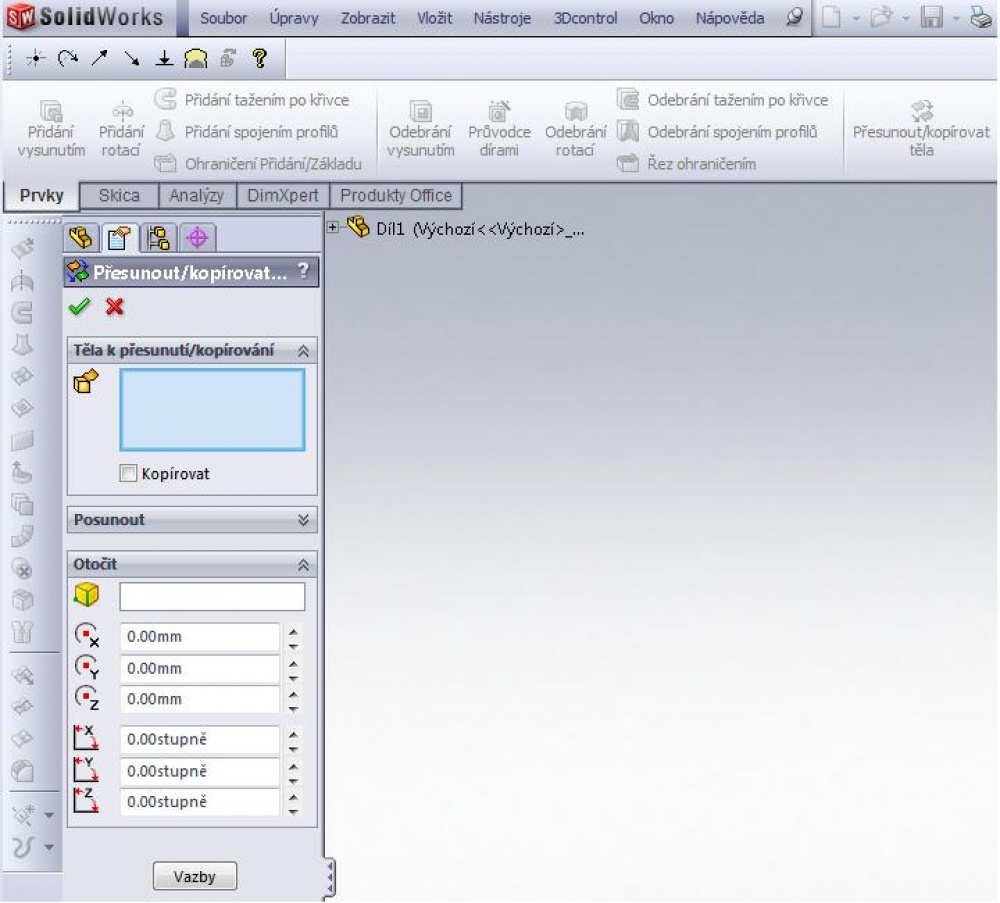Open the new document dropdown arrow
The image size is (1000, 903).
[856, 18]
